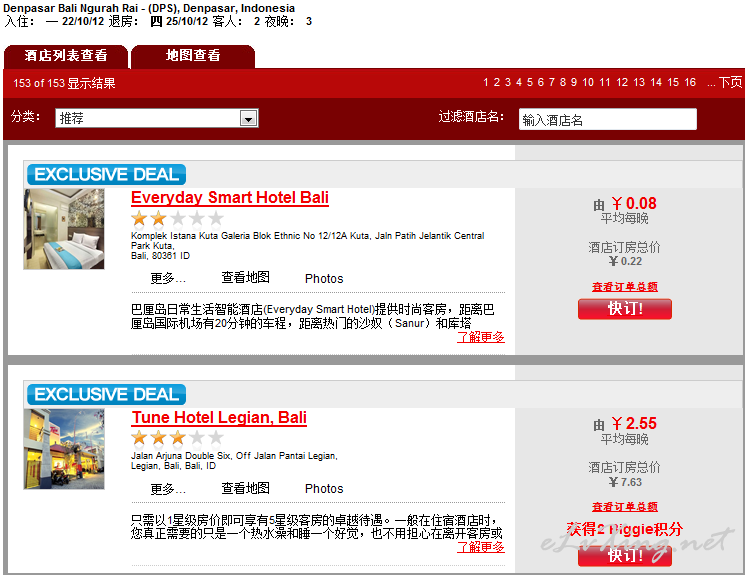Screen dimensions: 745x575
Task: Open Tune Hotel Legian, Bali title link
Action: click(x=219, y=418)
